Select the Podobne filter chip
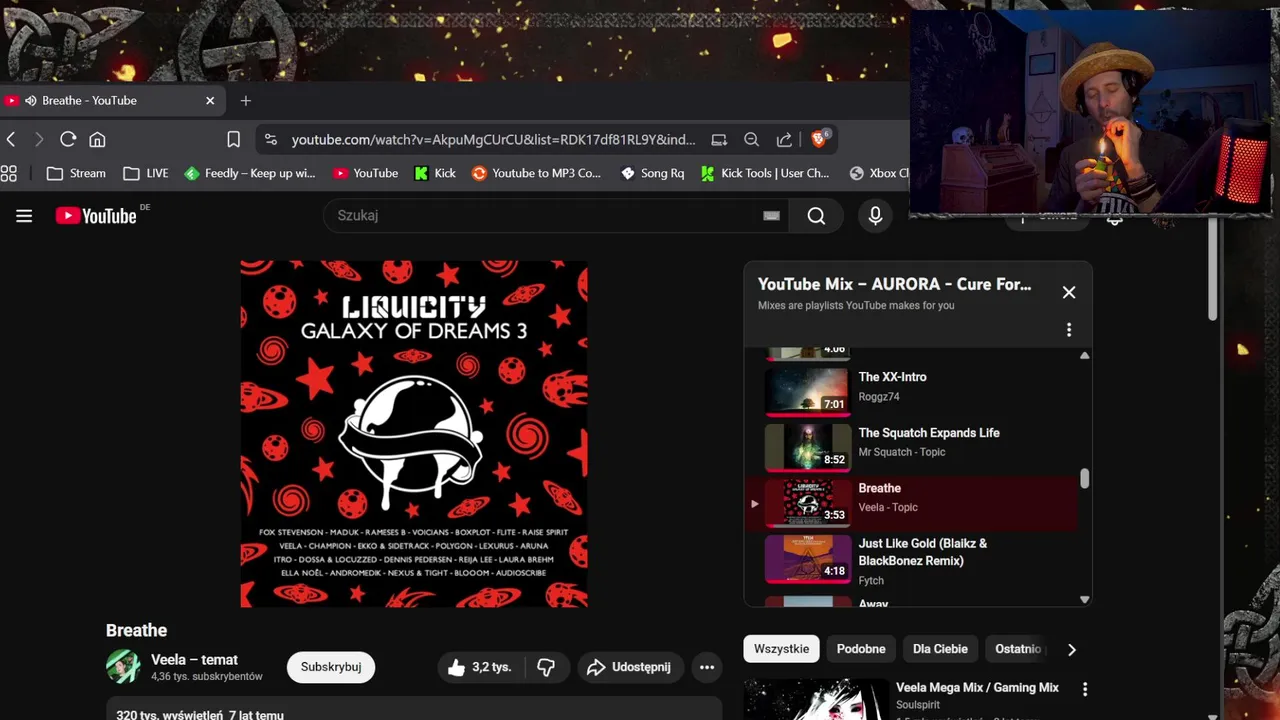This screenshot has width=1280, height=720. click(861, 649)
